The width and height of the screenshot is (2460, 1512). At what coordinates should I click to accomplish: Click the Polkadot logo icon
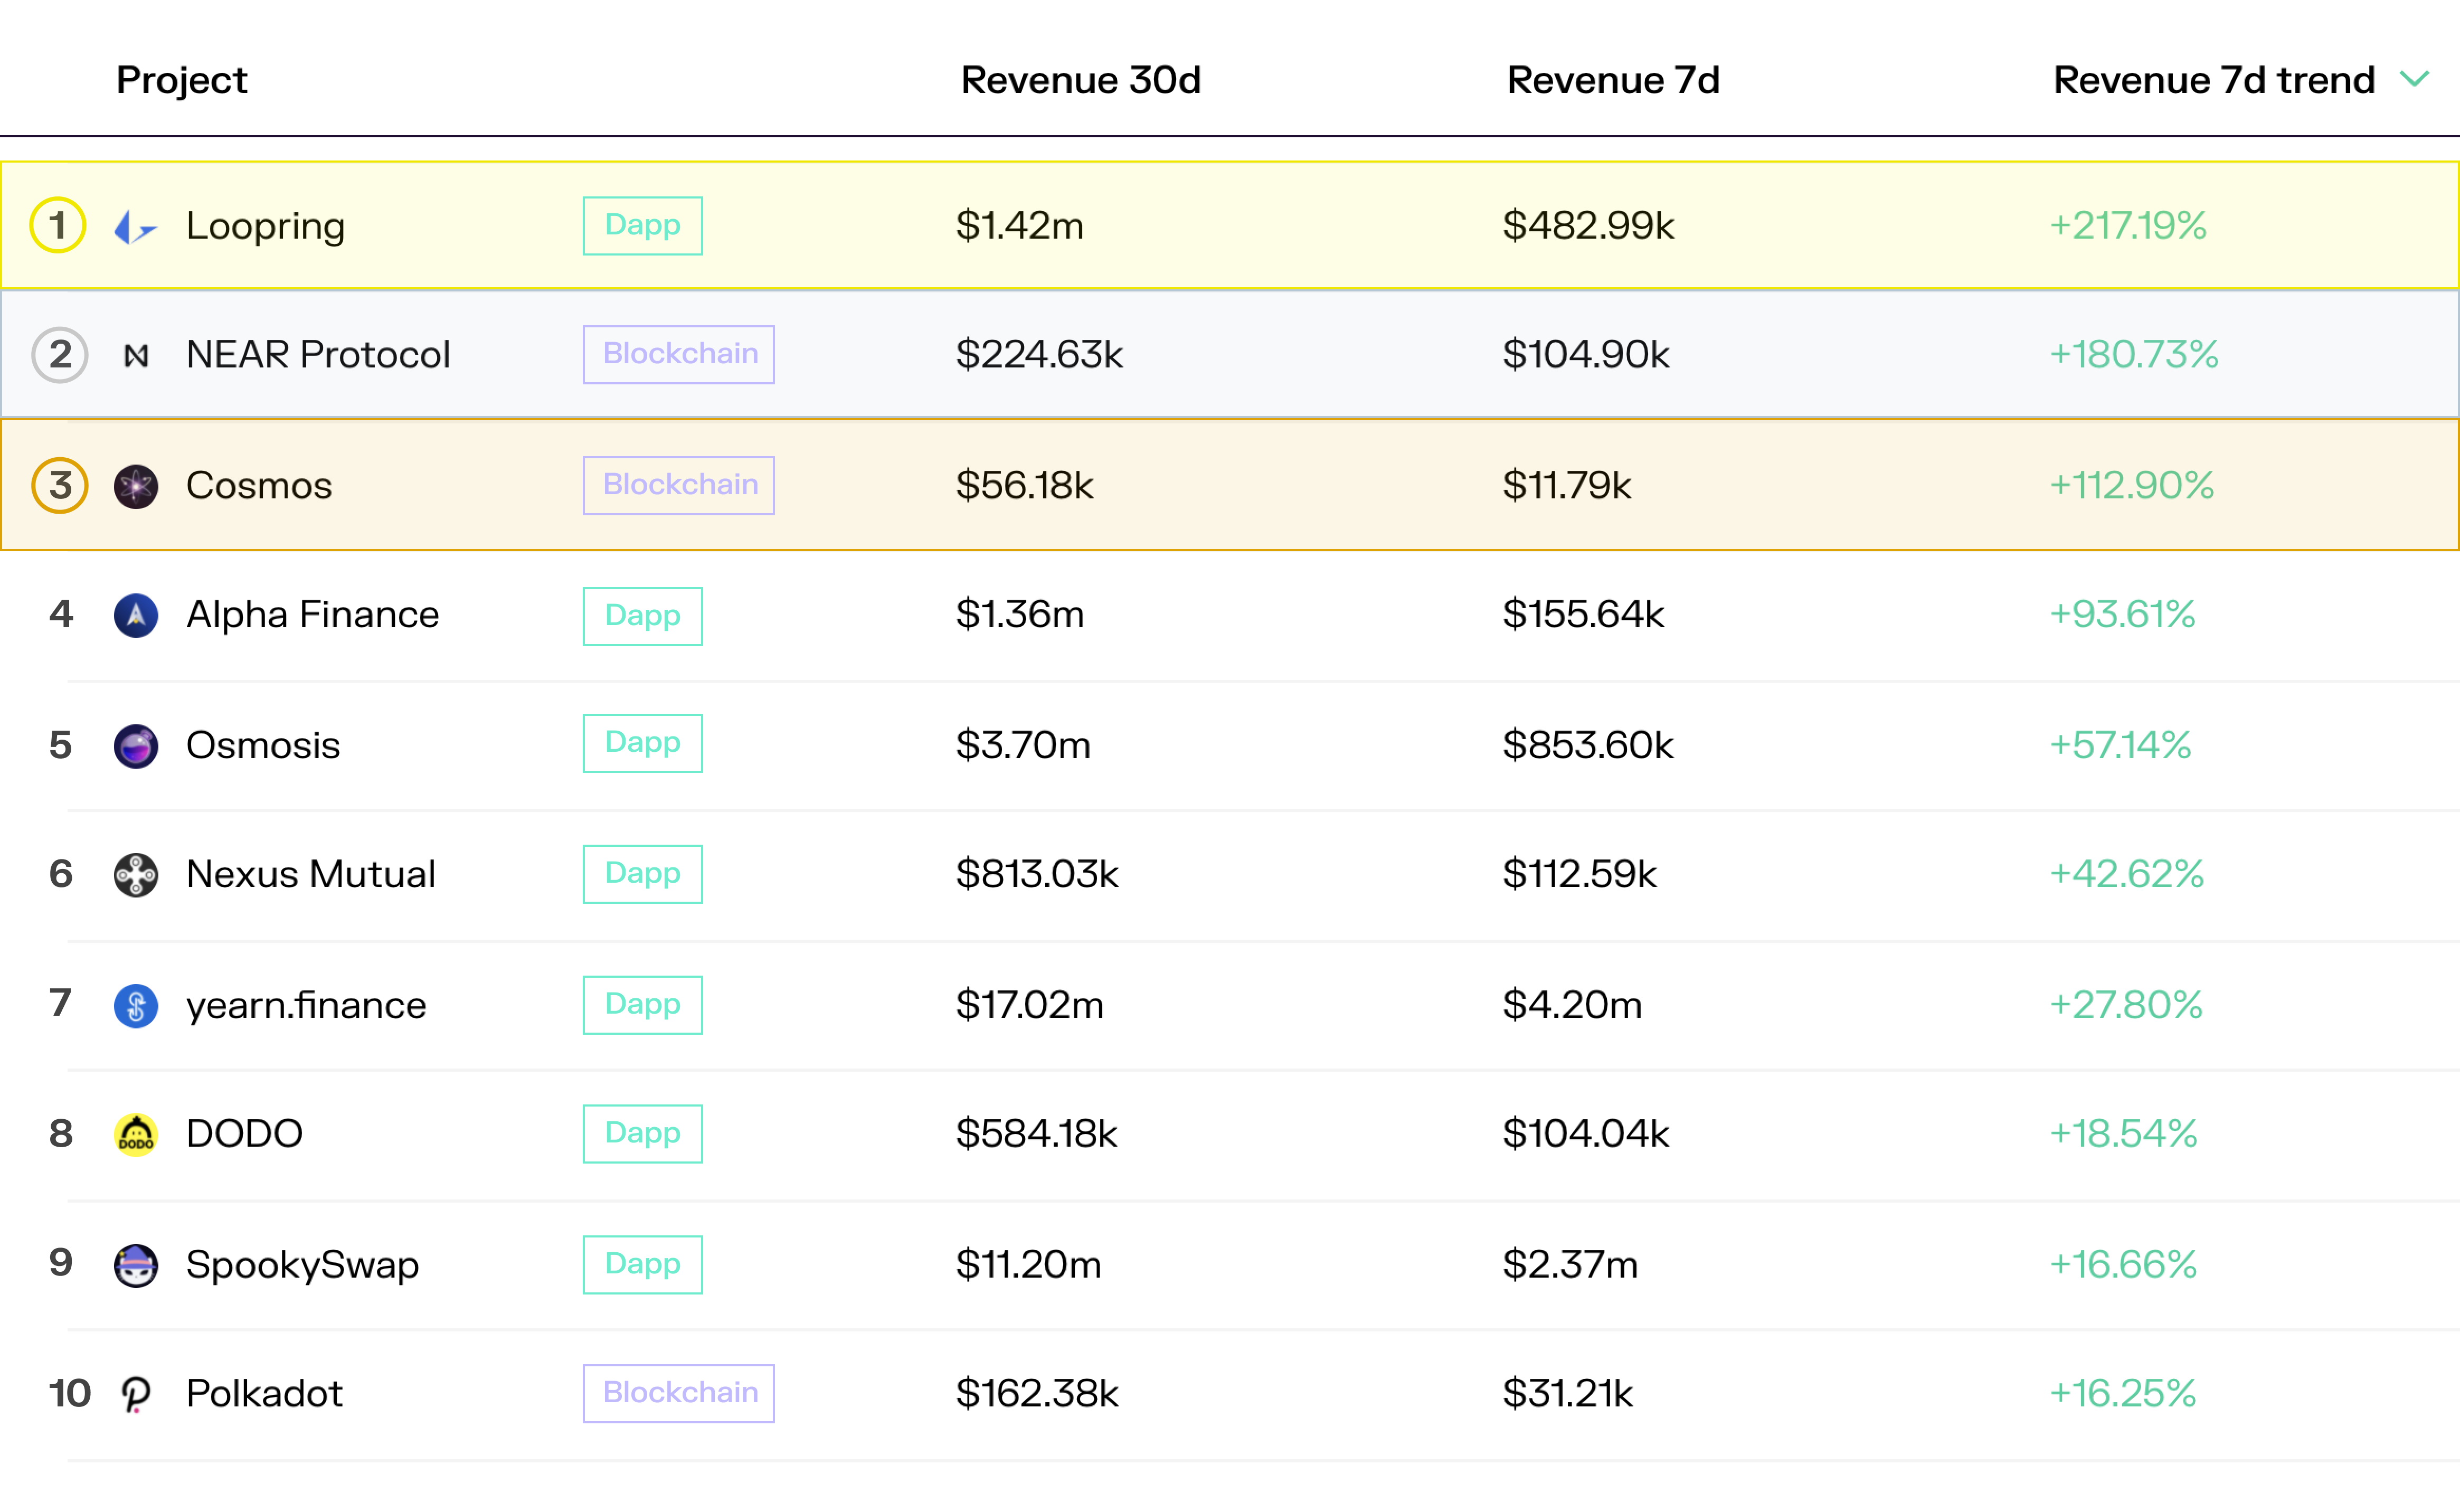(x=136, y=1395)
